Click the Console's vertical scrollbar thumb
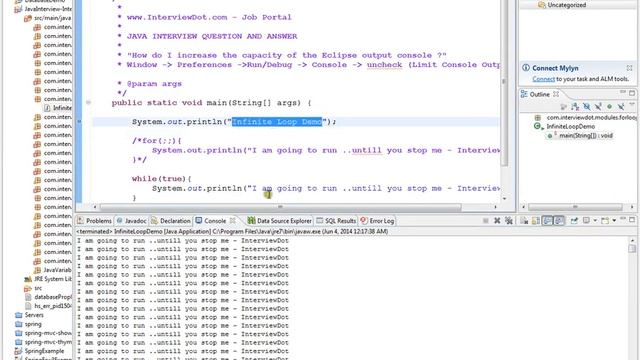 632,248
